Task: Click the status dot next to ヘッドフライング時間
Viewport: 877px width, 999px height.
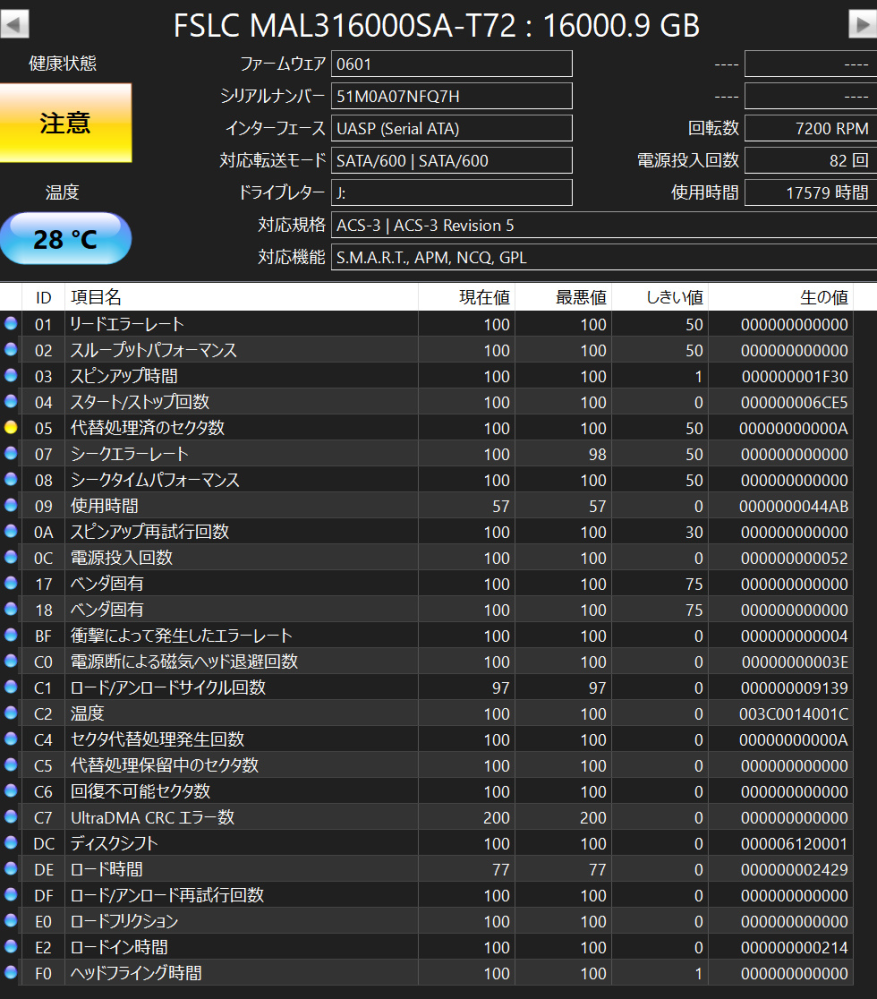Action: tap(12, 973)
